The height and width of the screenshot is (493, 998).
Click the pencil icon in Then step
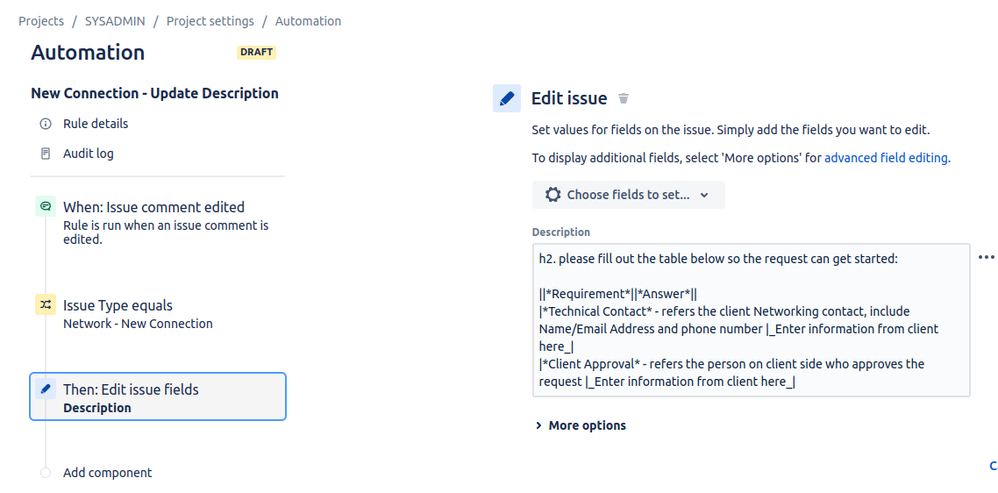click(x=45, y=389)
